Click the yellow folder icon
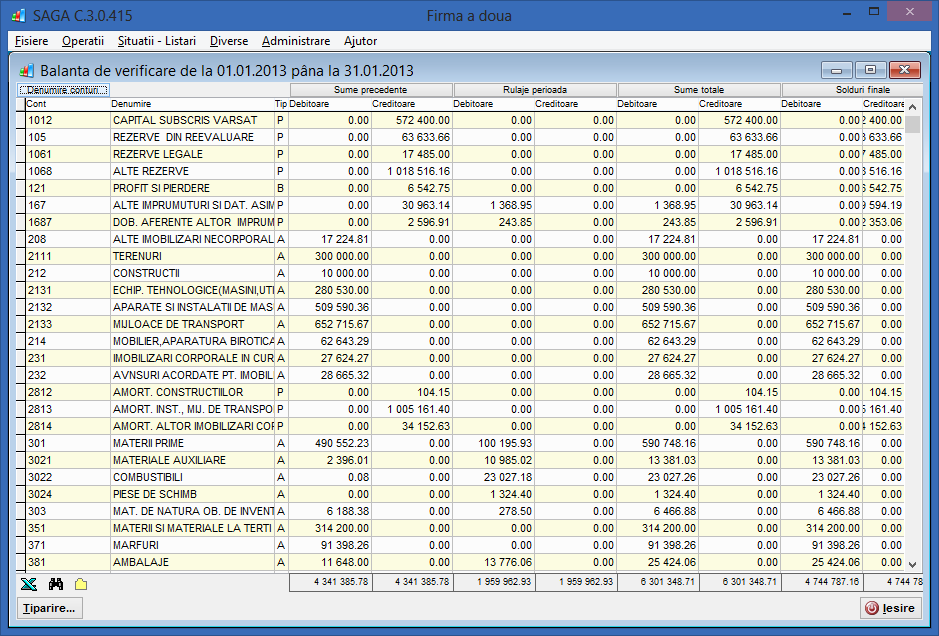This screenshot has height=636, width=939. click(x=81, y=583)
